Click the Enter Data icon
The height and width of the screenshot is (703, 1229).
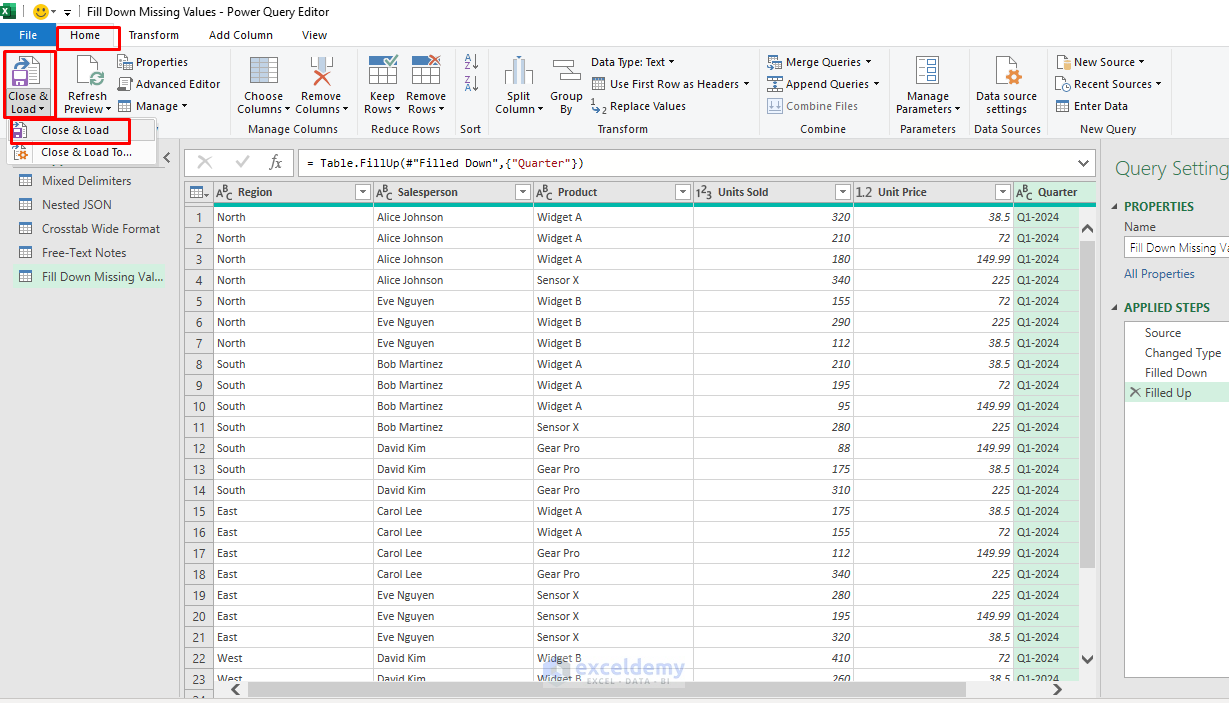[x=1063, y=106]
